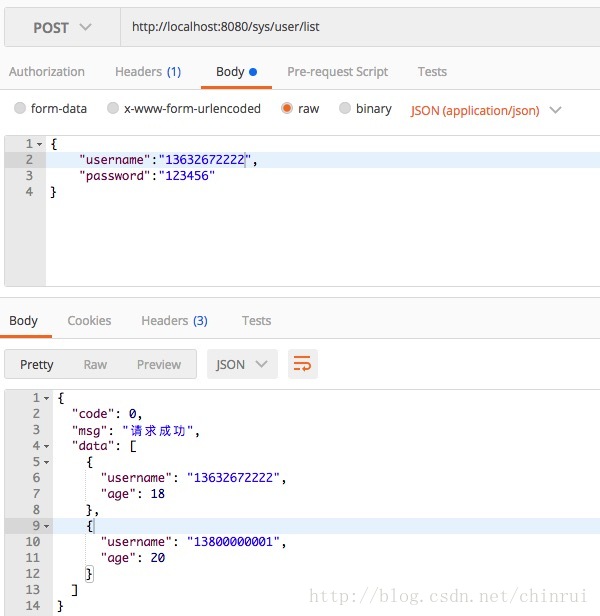Open the response Headers (3) tab
The width and height of the screenshot is (600, 616).
174,321
